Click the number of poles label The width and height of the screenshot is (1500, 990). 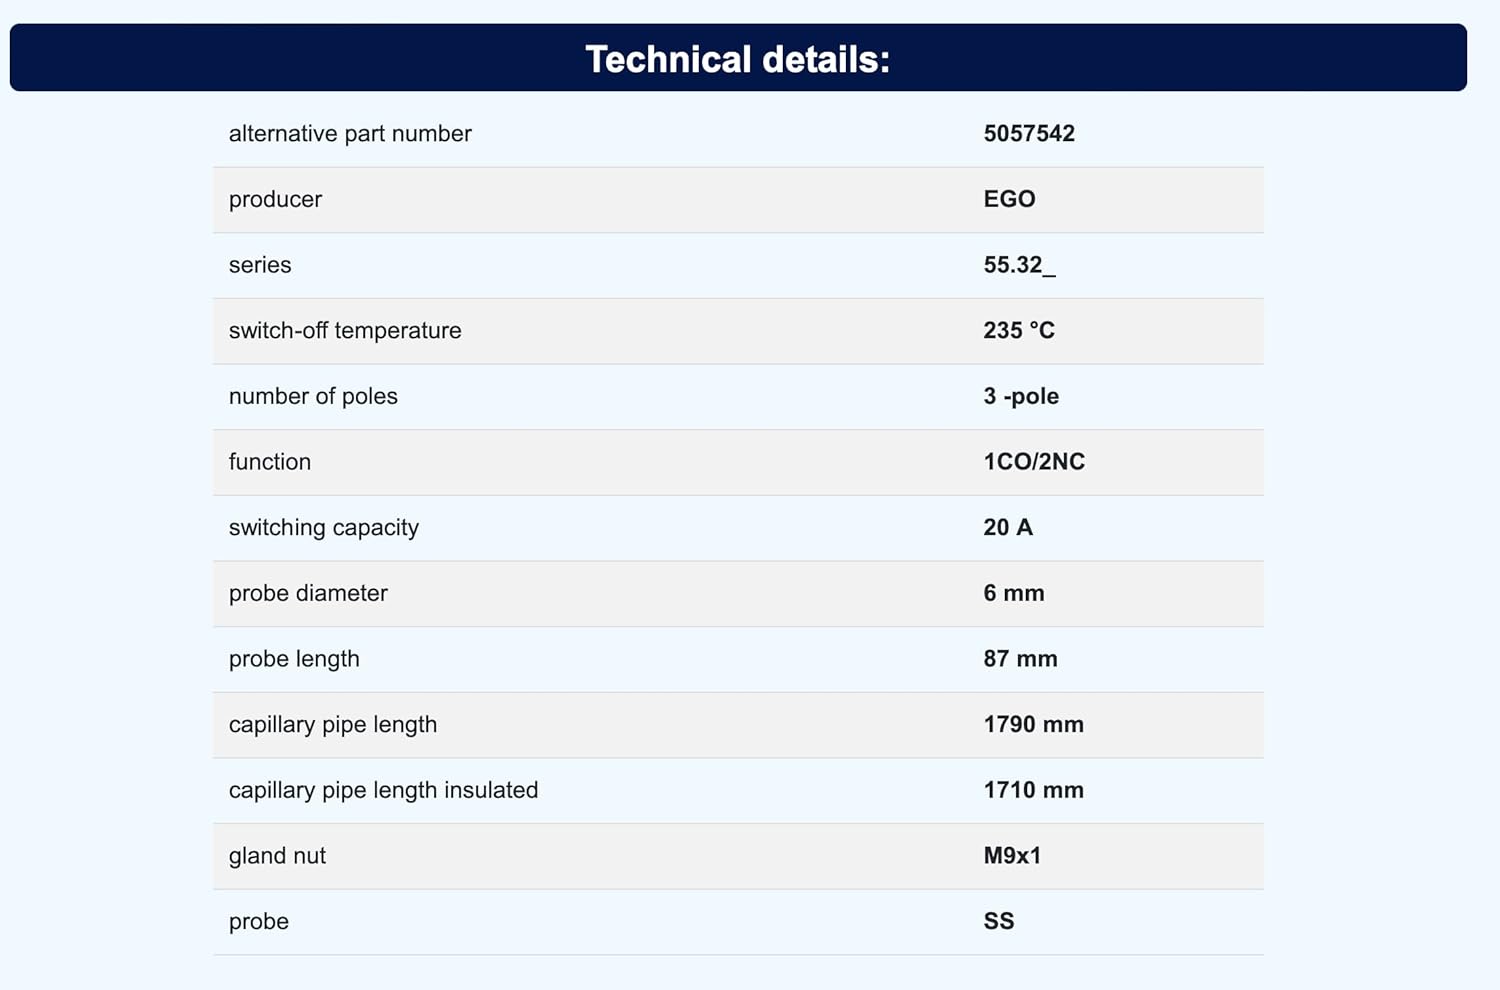coord(313,396)
